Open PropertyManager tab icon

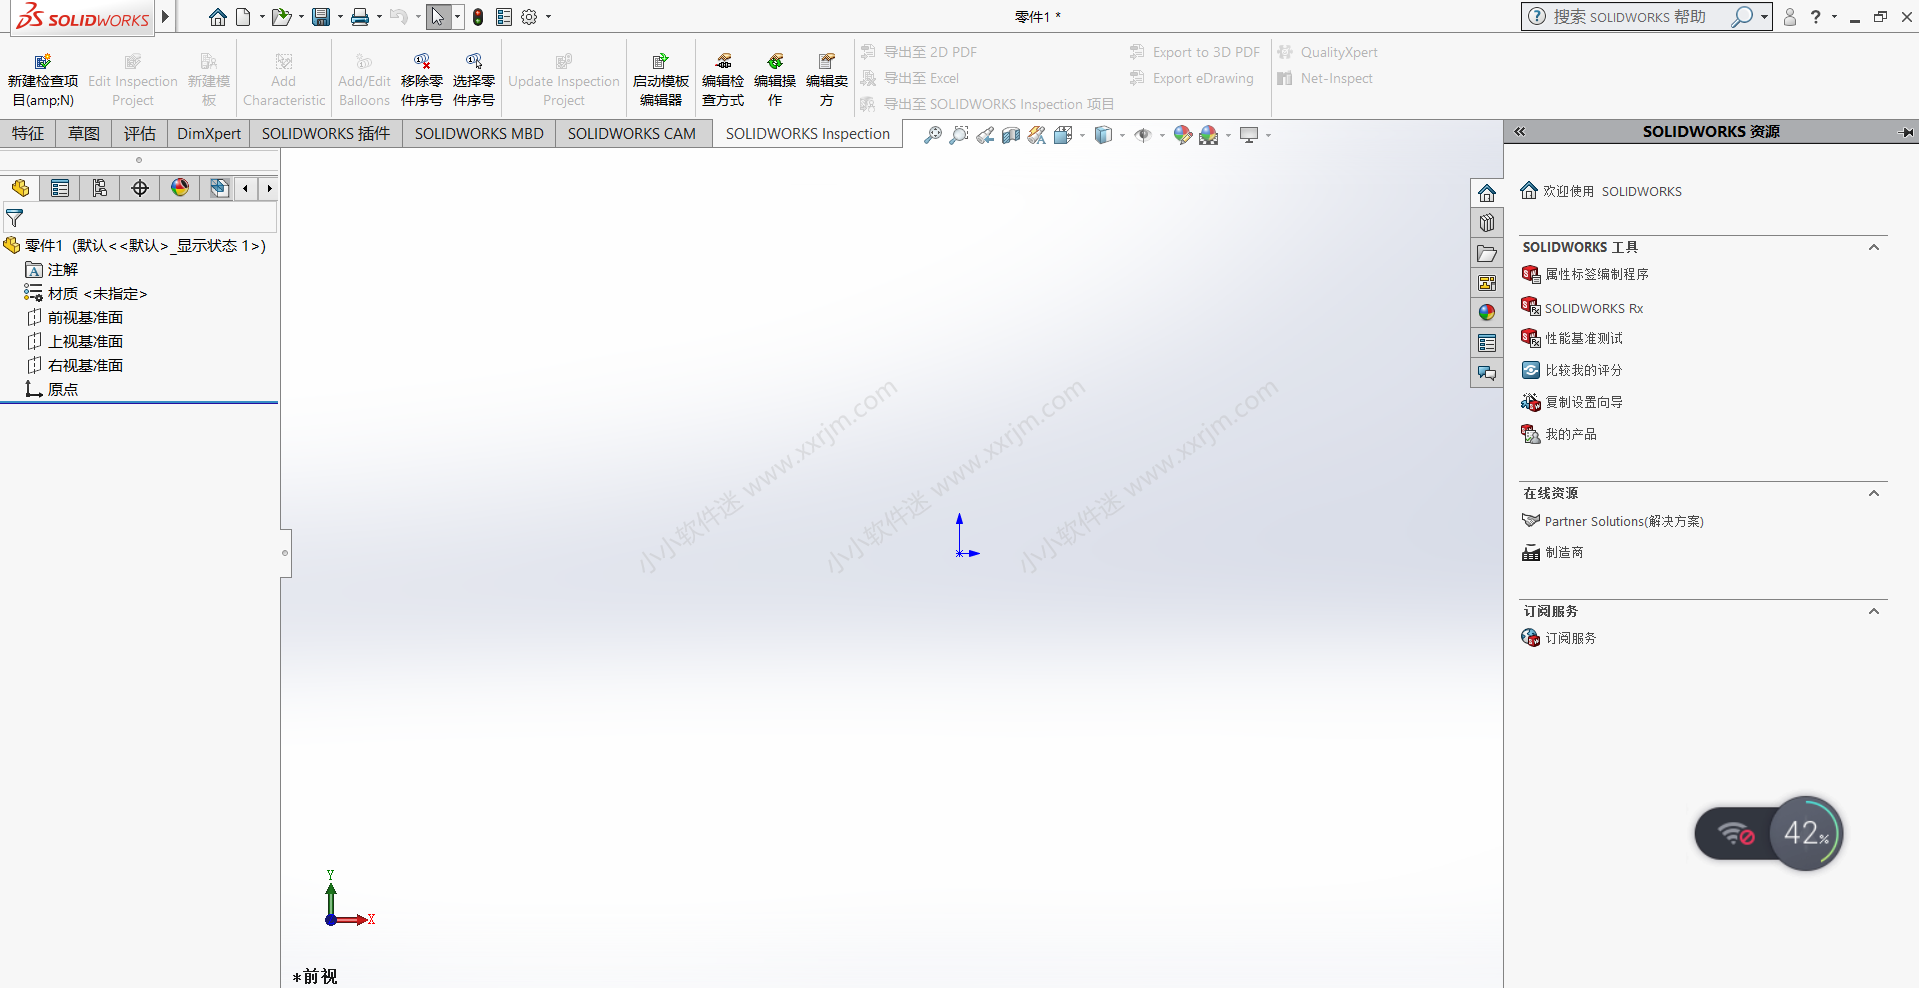click(60, 188)
